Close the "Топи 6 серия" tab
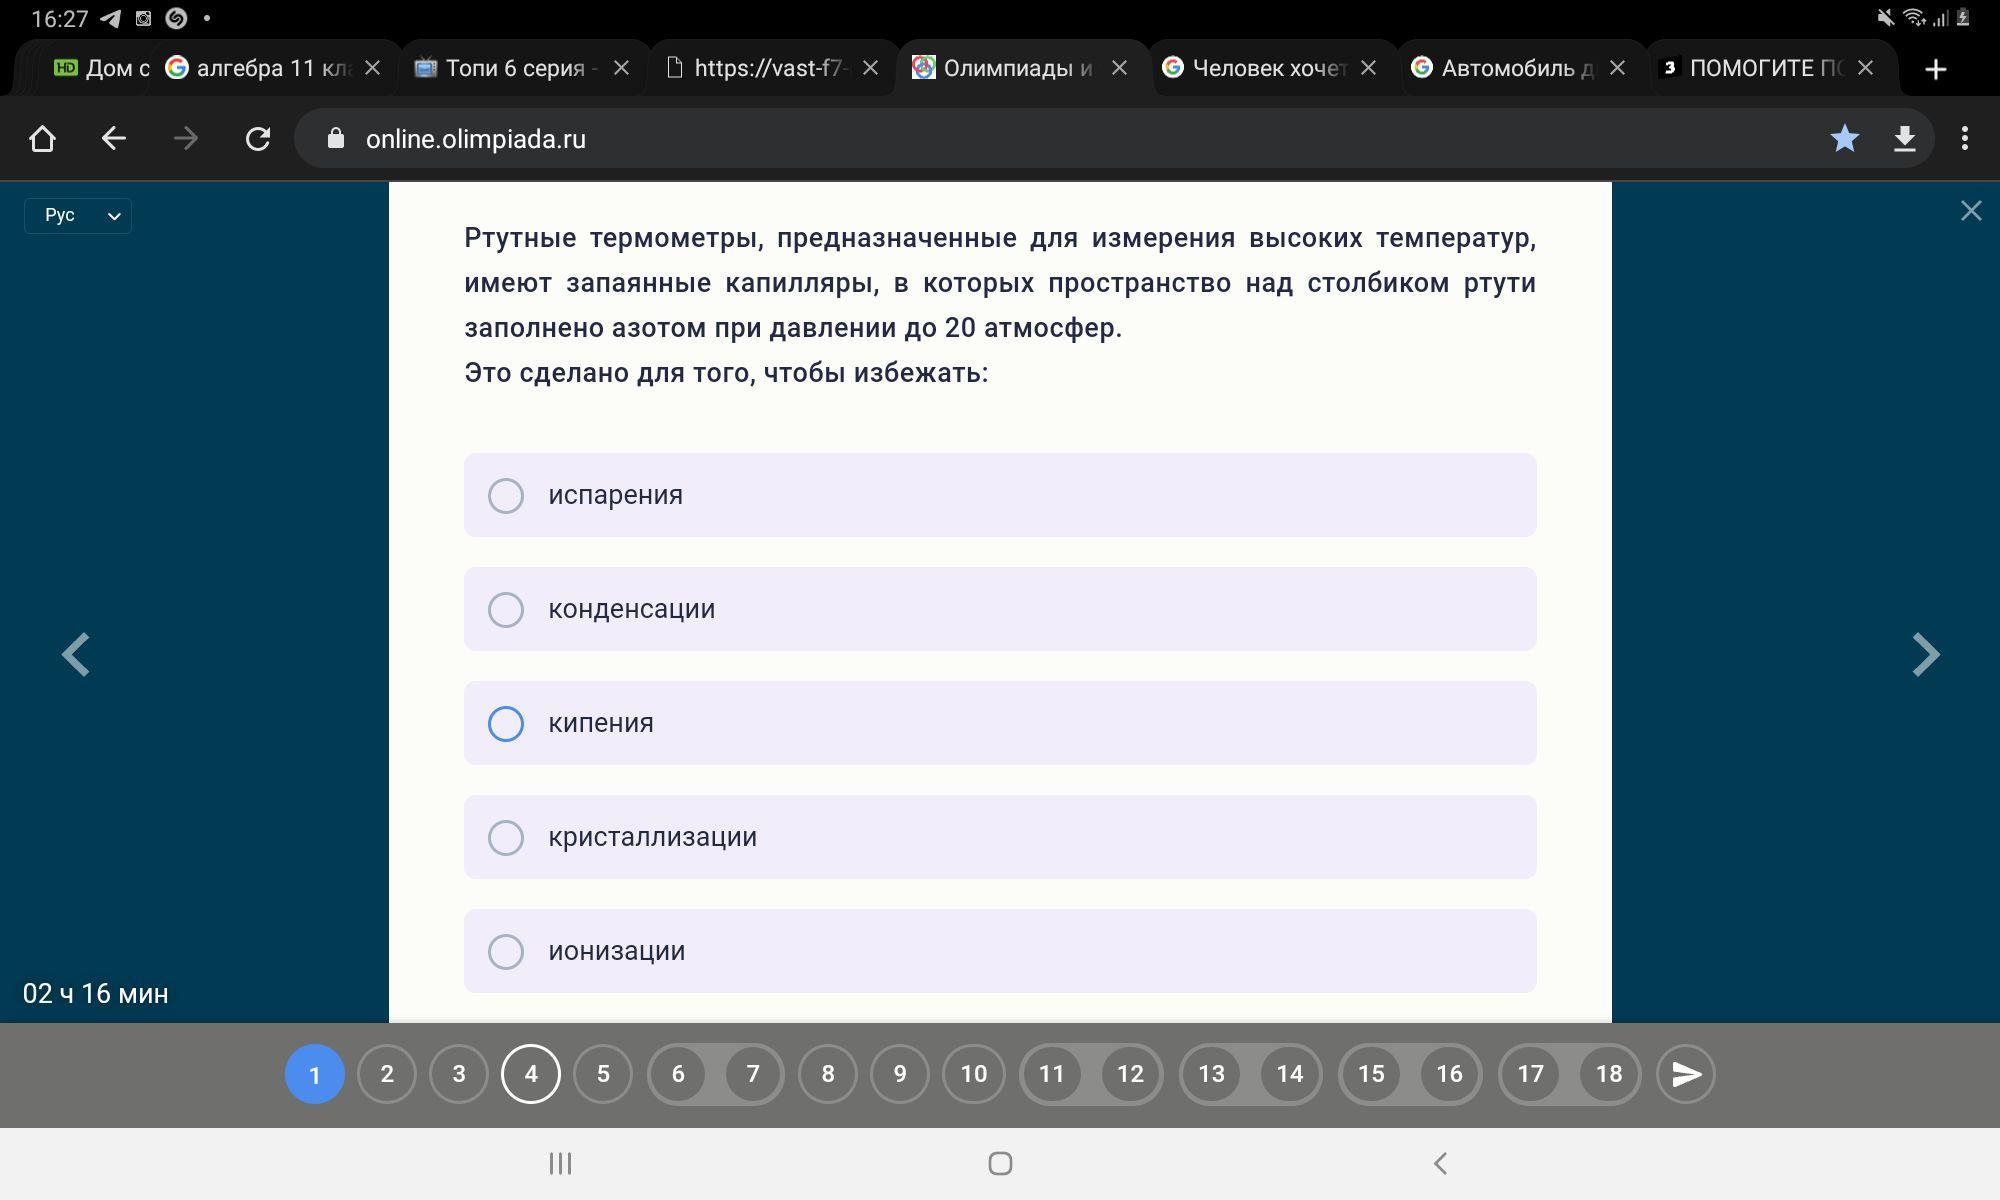 click(x=621, y=68)
